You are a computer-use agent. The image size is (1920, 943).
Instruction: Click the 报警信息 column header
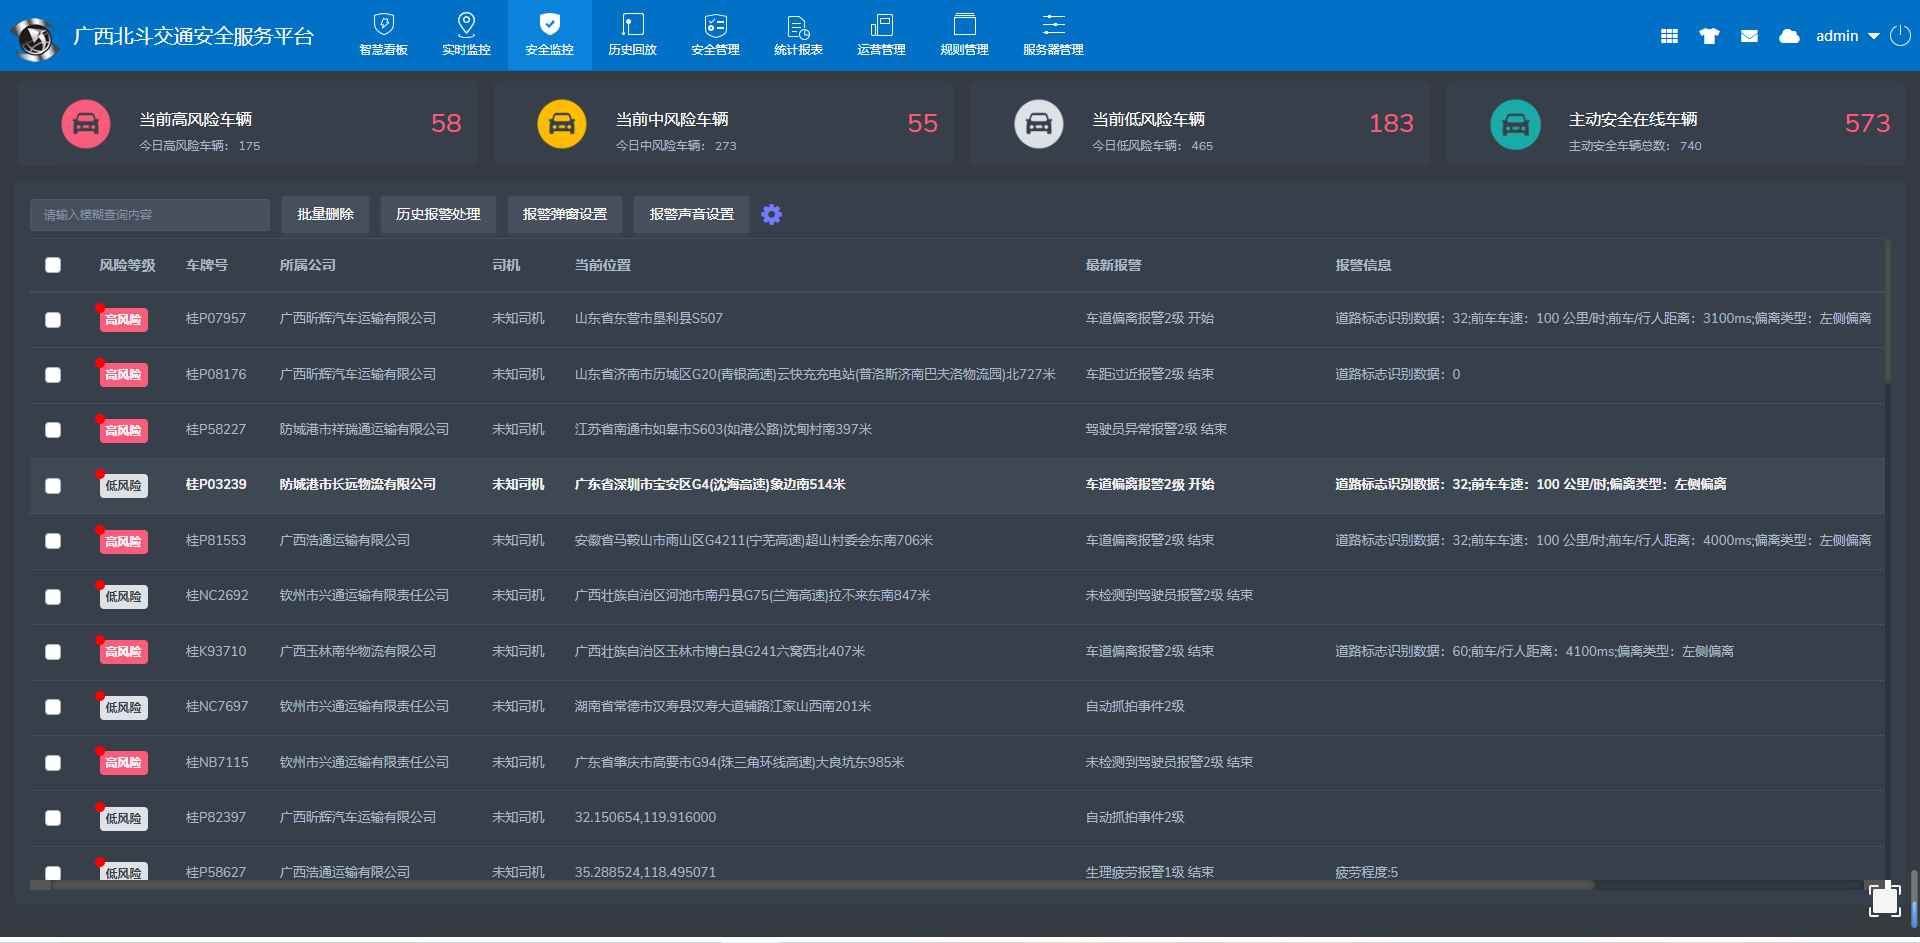tap(1364, 265)
